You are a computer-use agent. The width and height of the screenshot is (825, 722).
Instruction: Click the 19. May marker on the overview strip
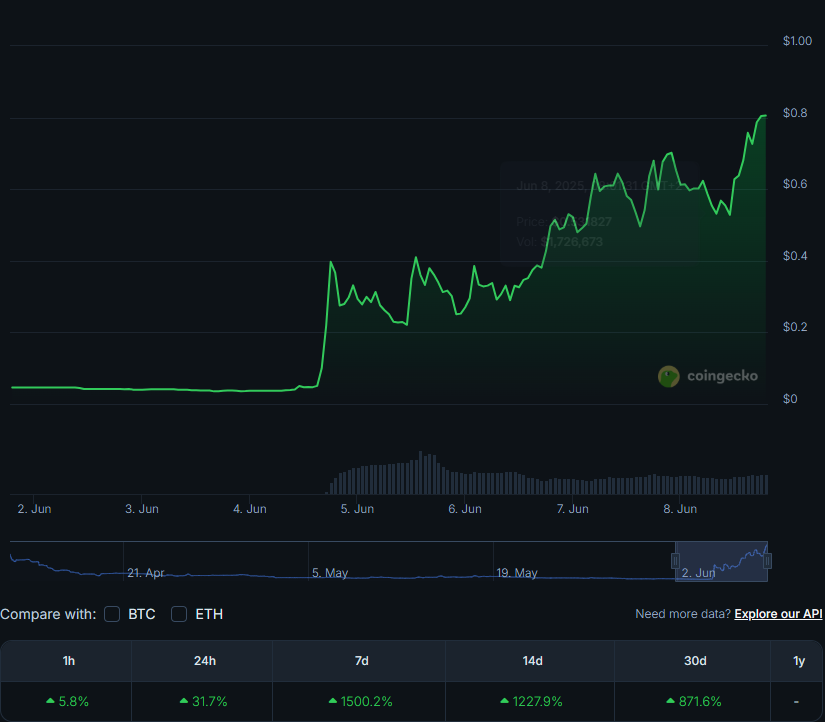pos(518,573)
